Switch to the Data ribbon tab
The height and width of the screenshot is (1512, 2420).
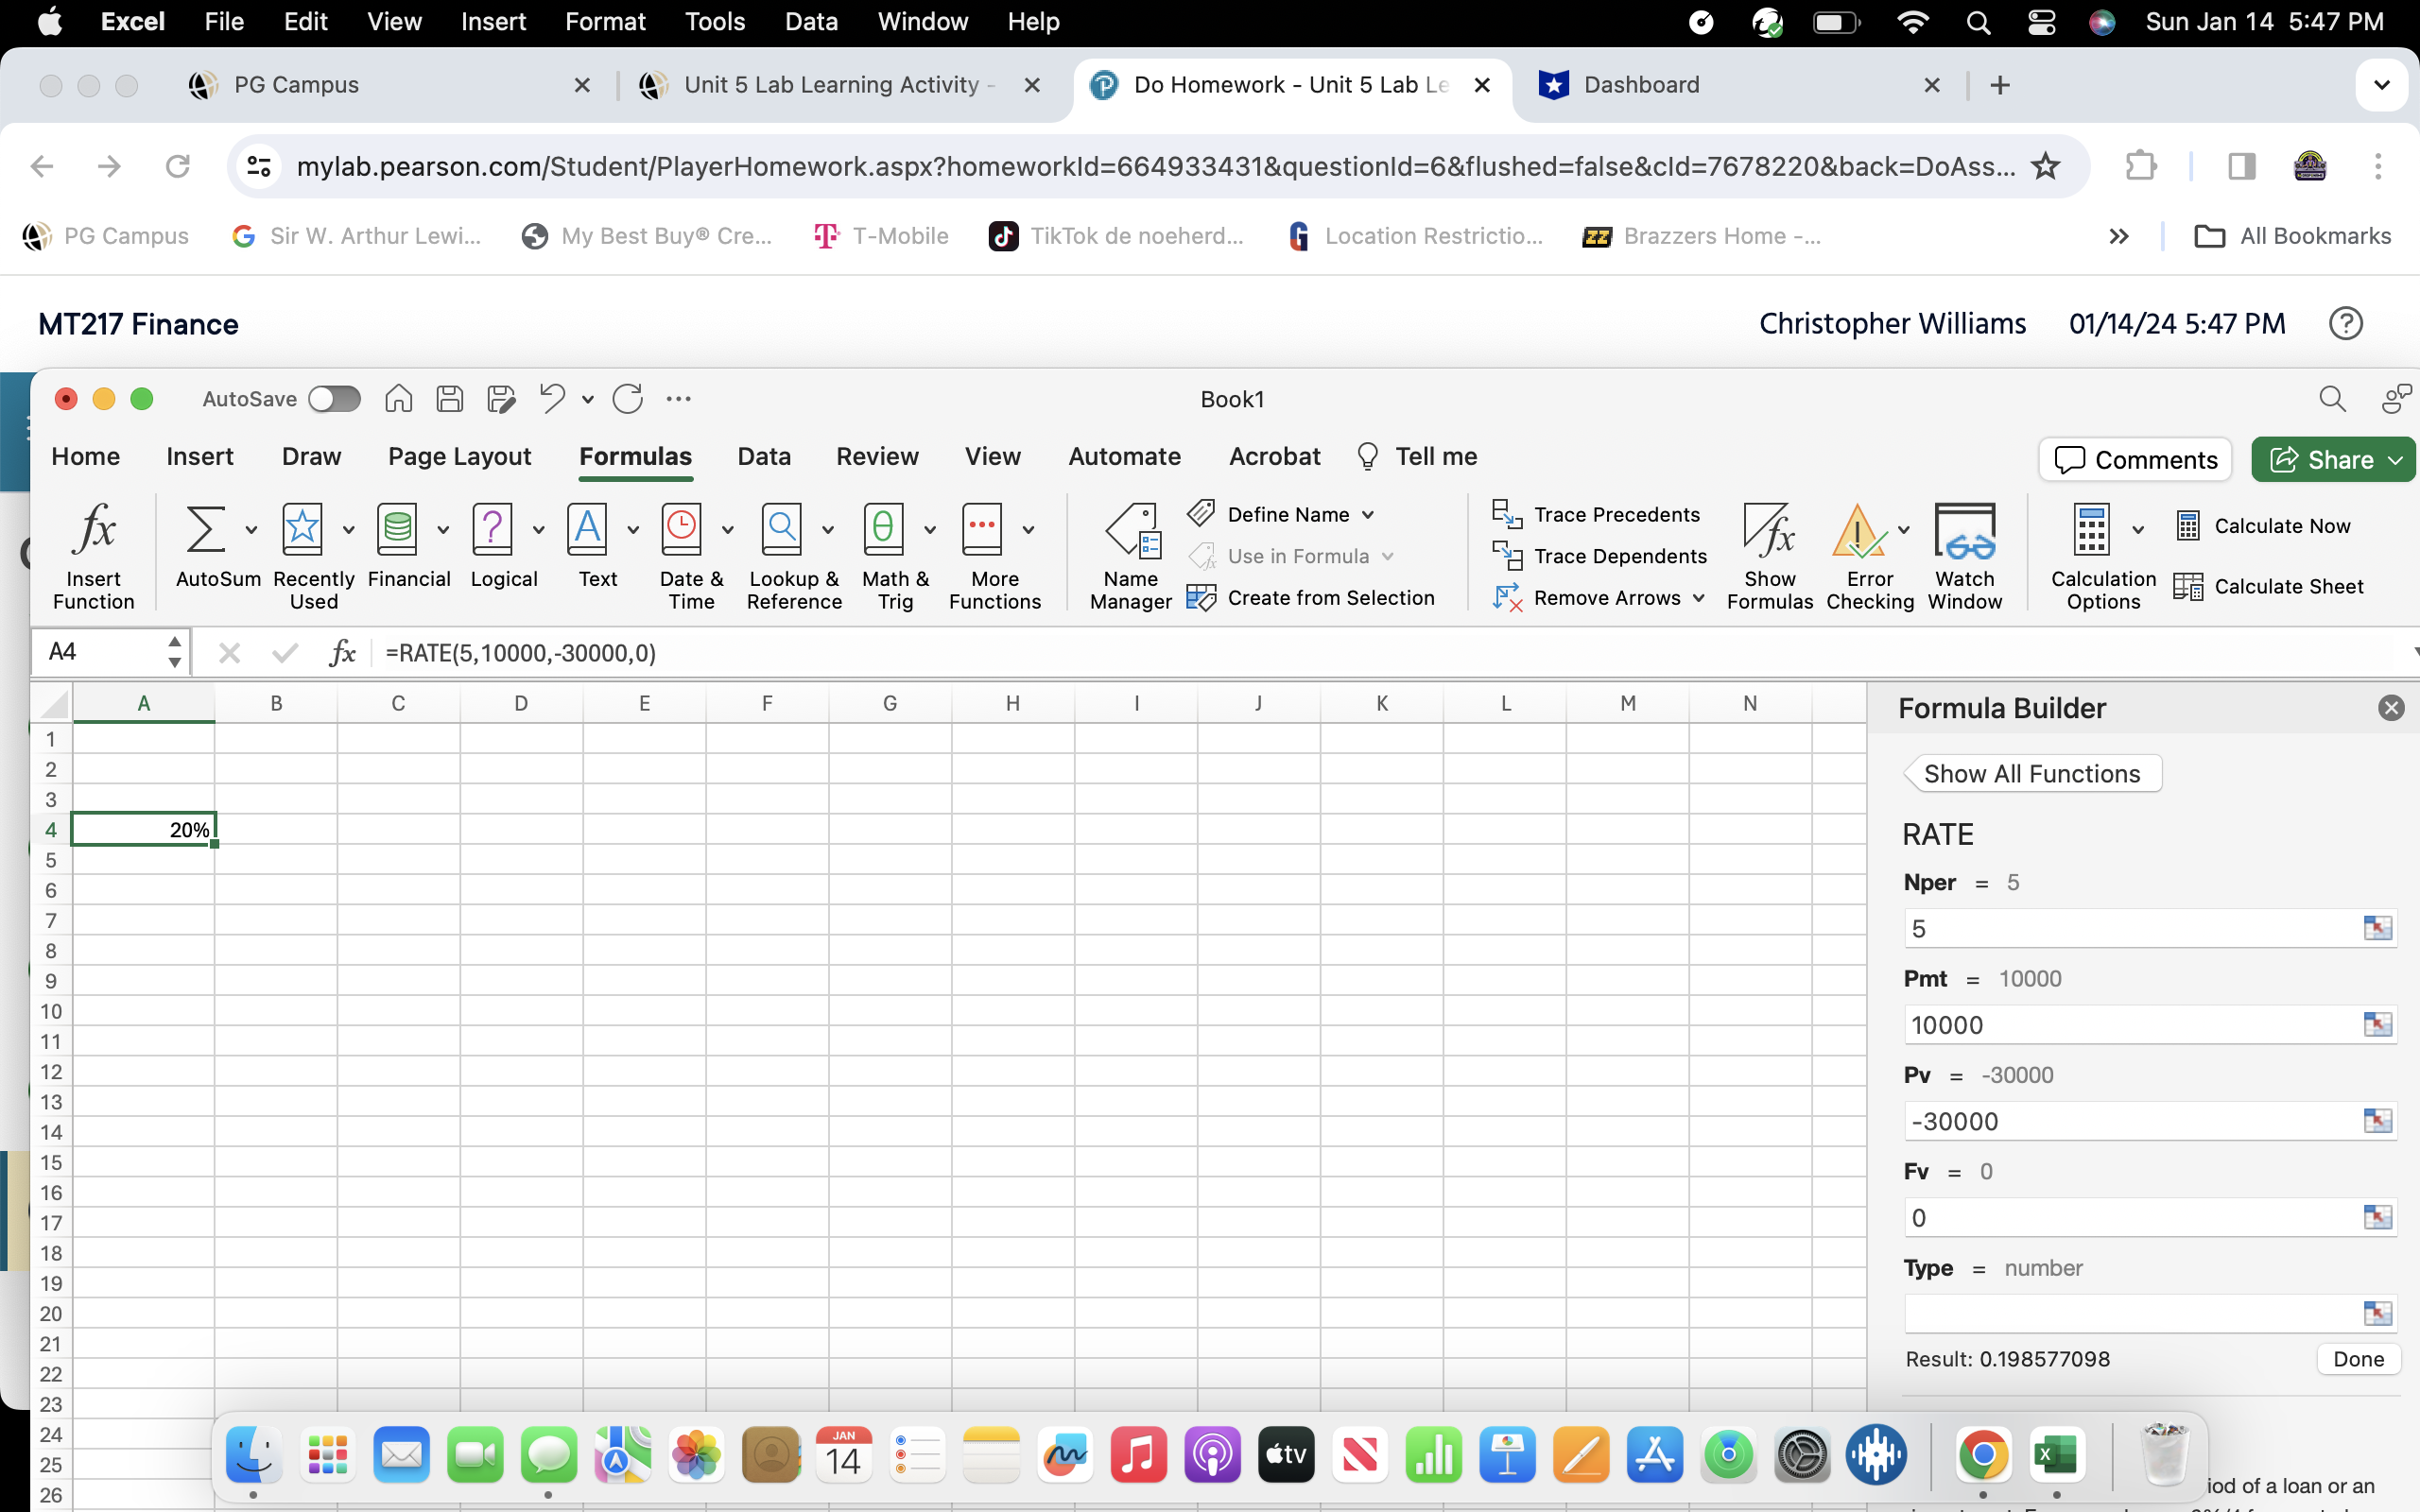tap(763, 456)
